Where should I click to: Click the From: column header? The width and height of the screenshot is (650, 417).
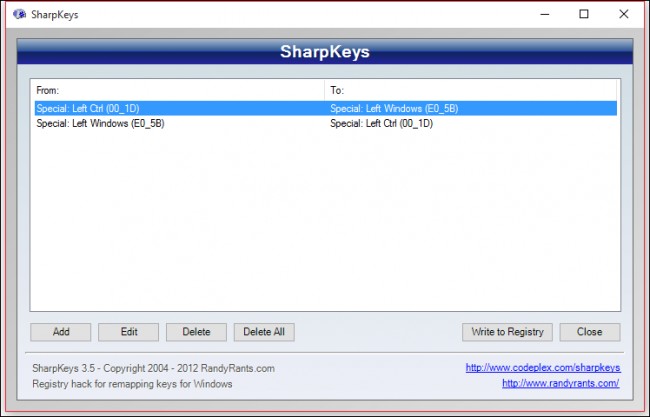coord(177,90)
